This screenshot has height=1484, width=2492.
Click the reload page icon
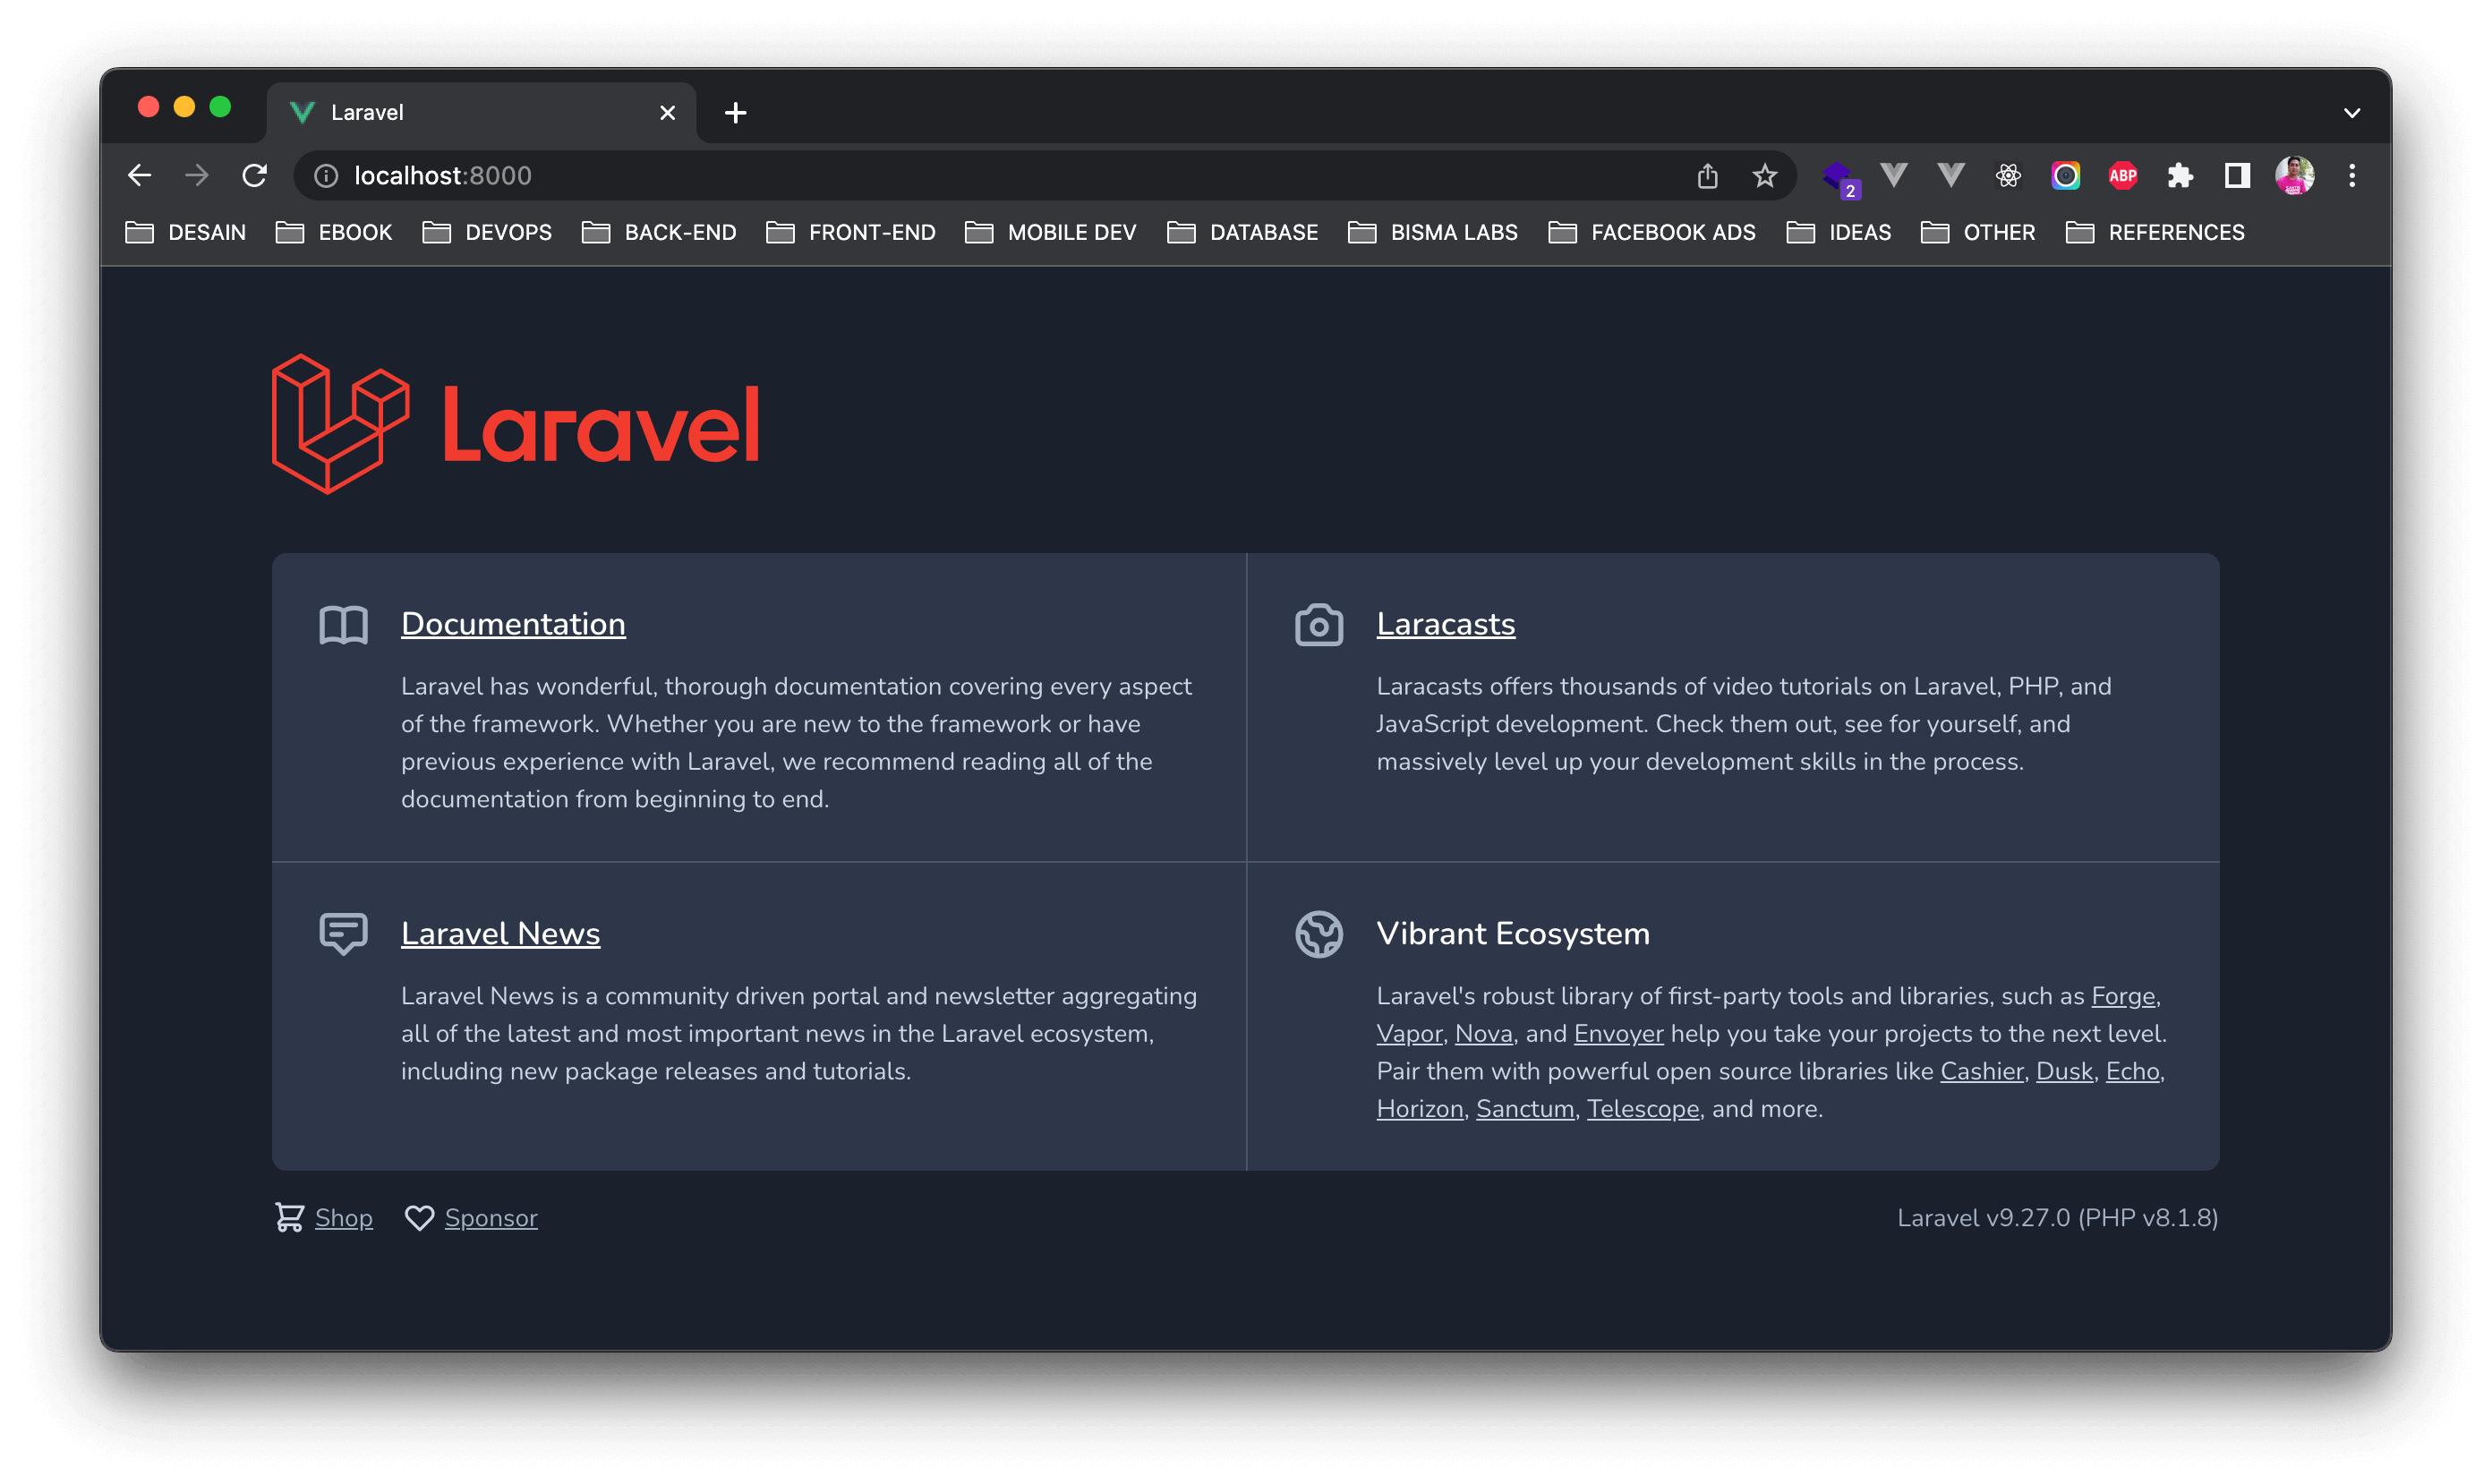click(255, 176)
